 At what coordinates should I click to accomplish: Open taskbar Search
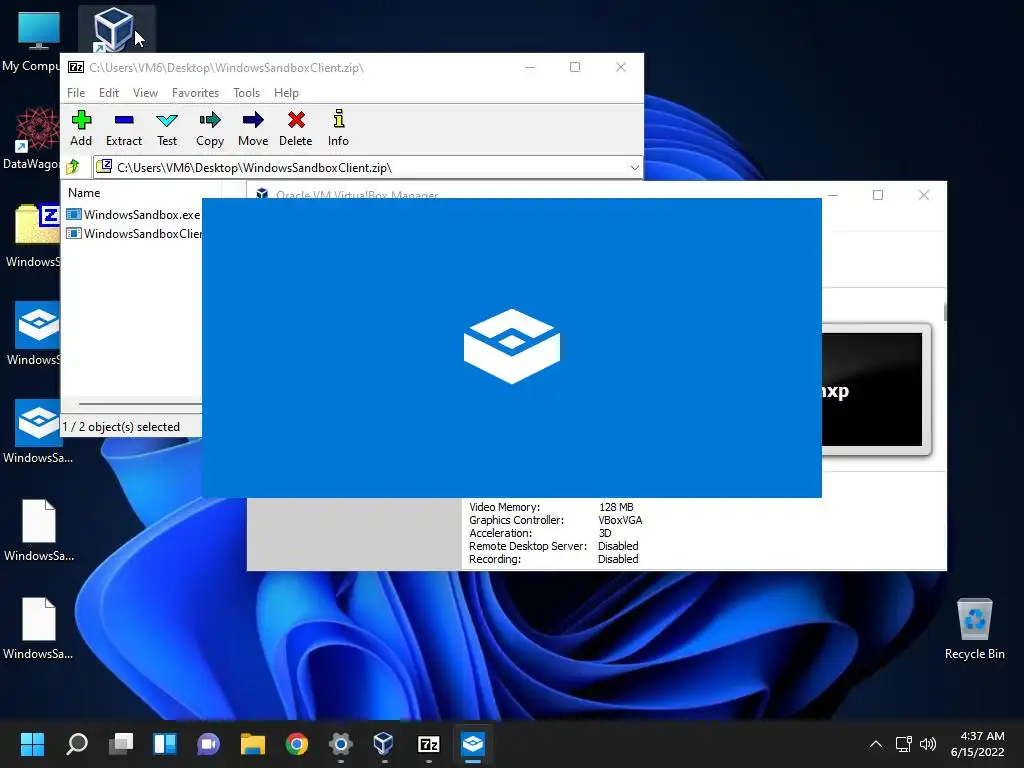click(x=77, y=744)
